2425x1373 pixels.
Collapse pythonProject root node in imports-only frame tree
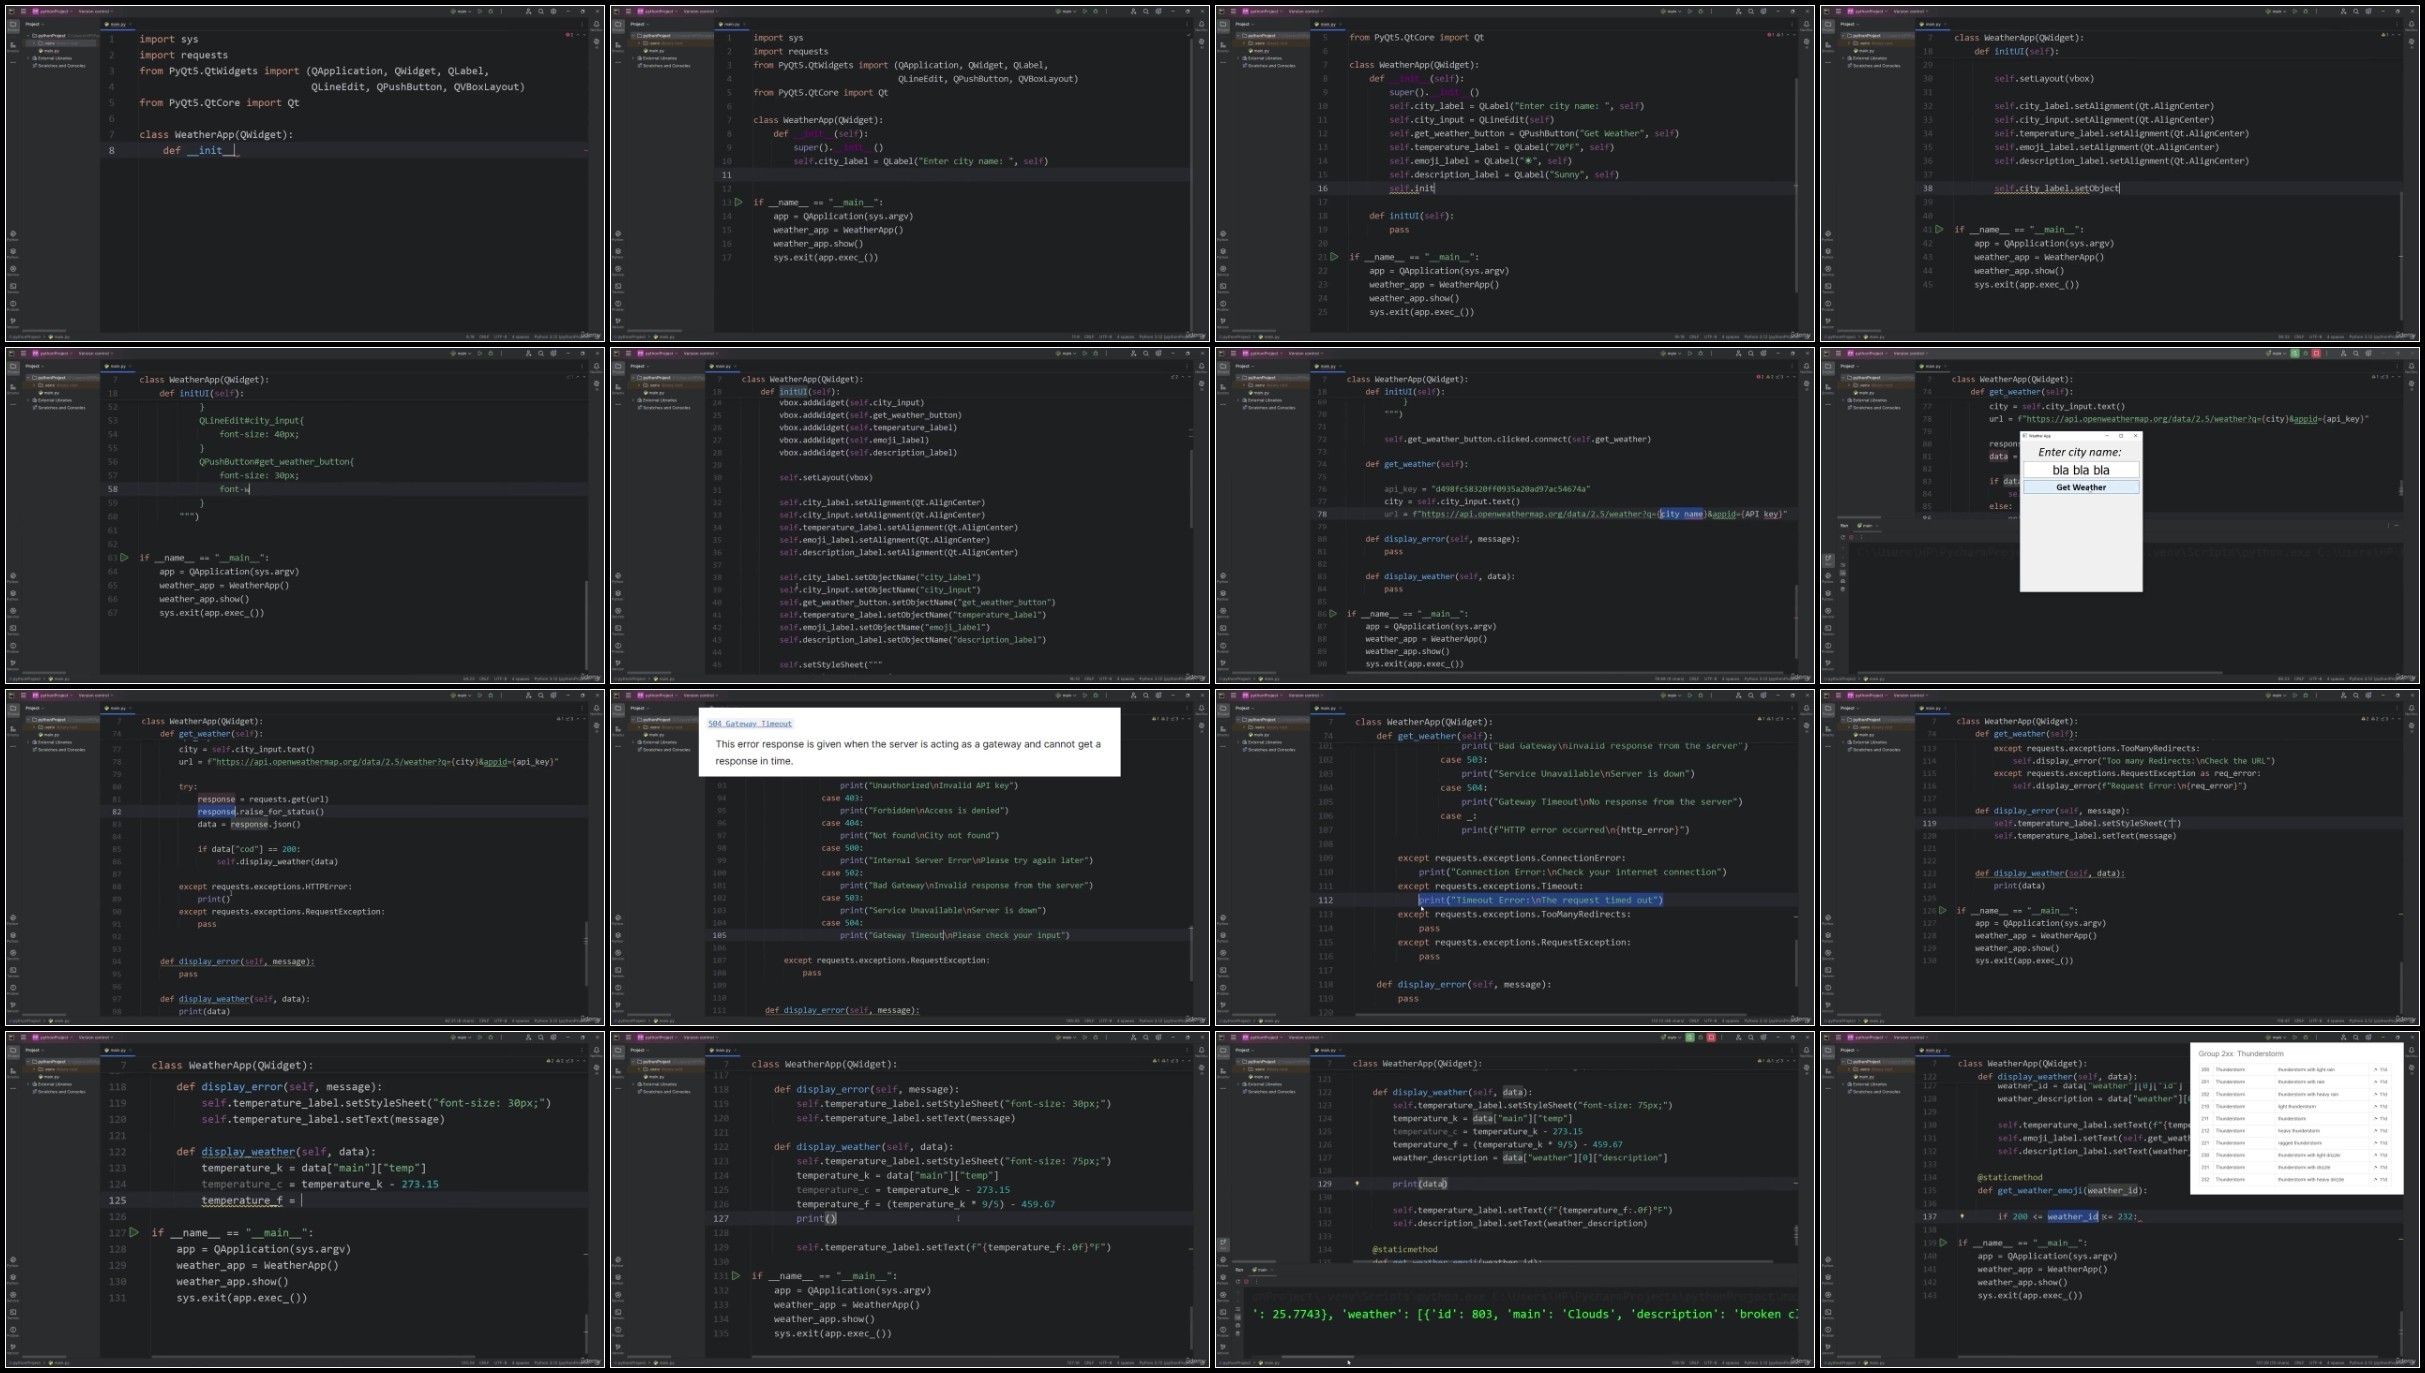click(x=28, y=36)
